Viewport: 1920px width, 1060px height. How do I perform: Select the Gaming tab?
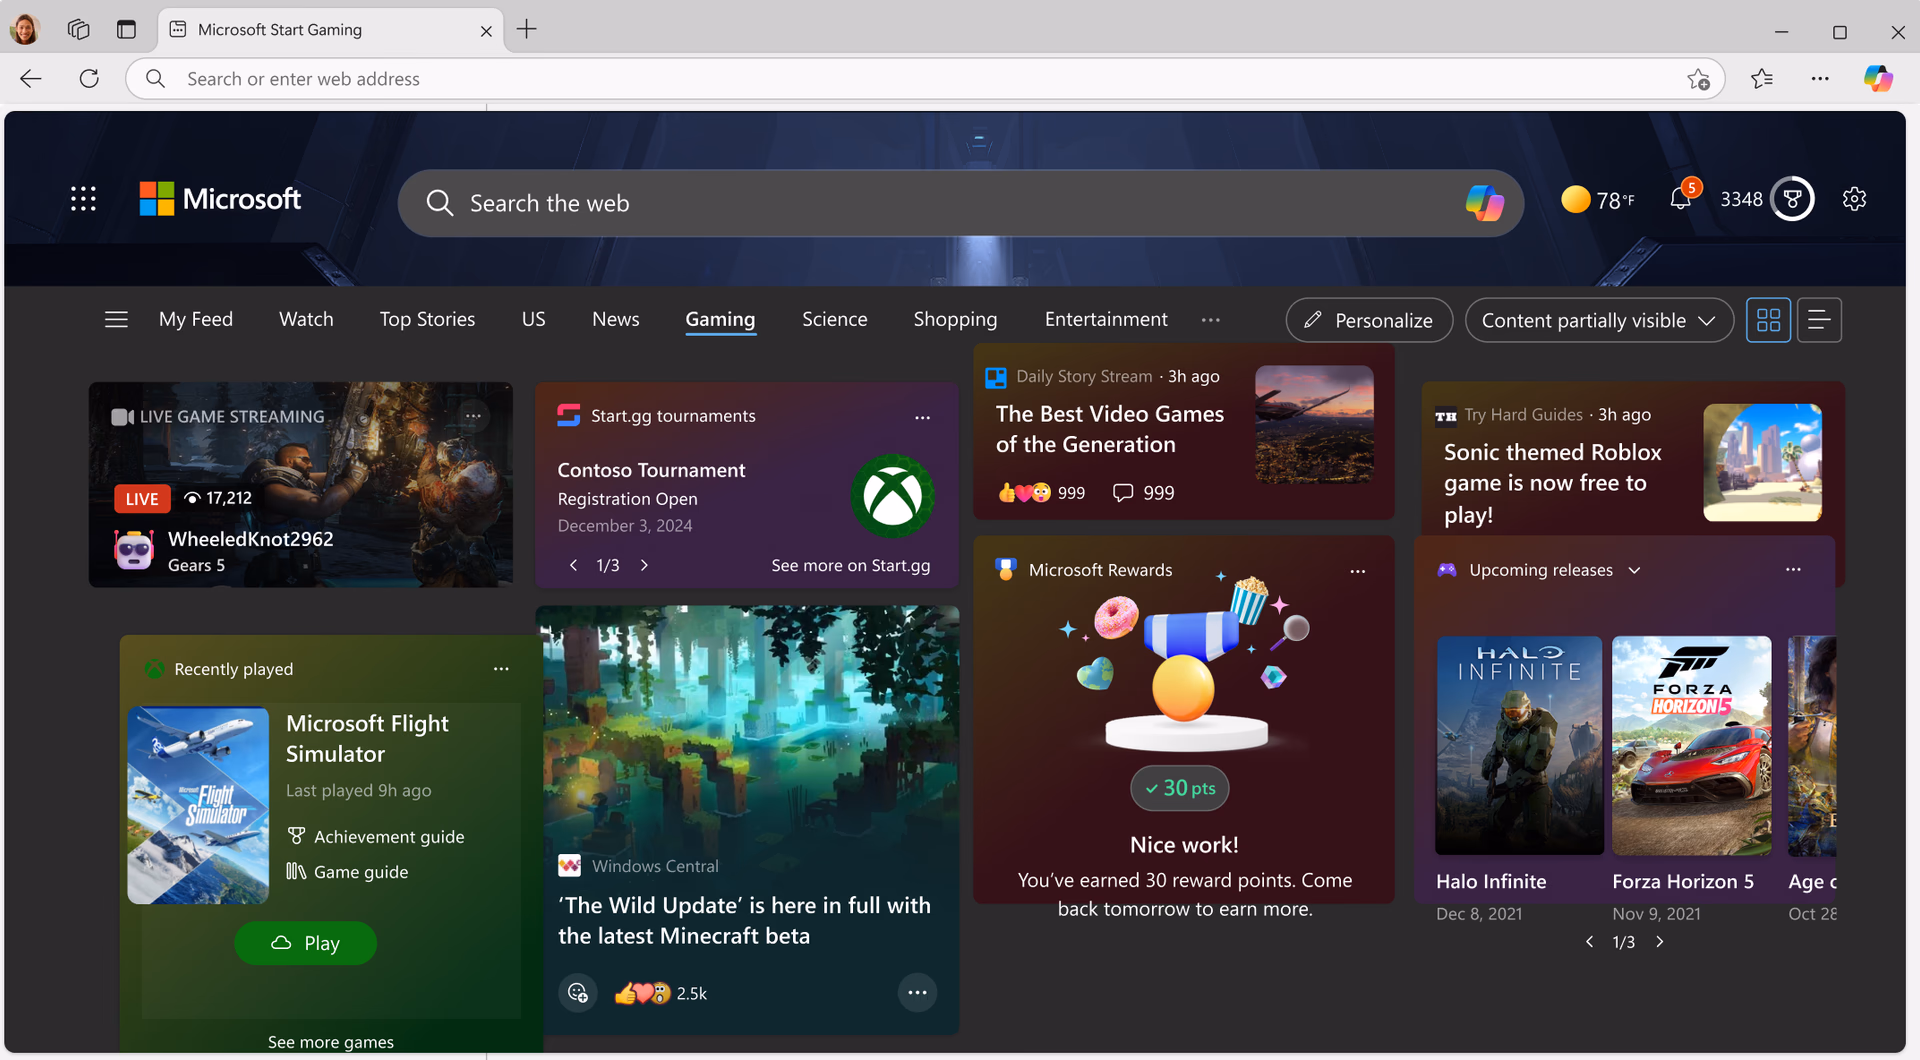tap(720, 320)
